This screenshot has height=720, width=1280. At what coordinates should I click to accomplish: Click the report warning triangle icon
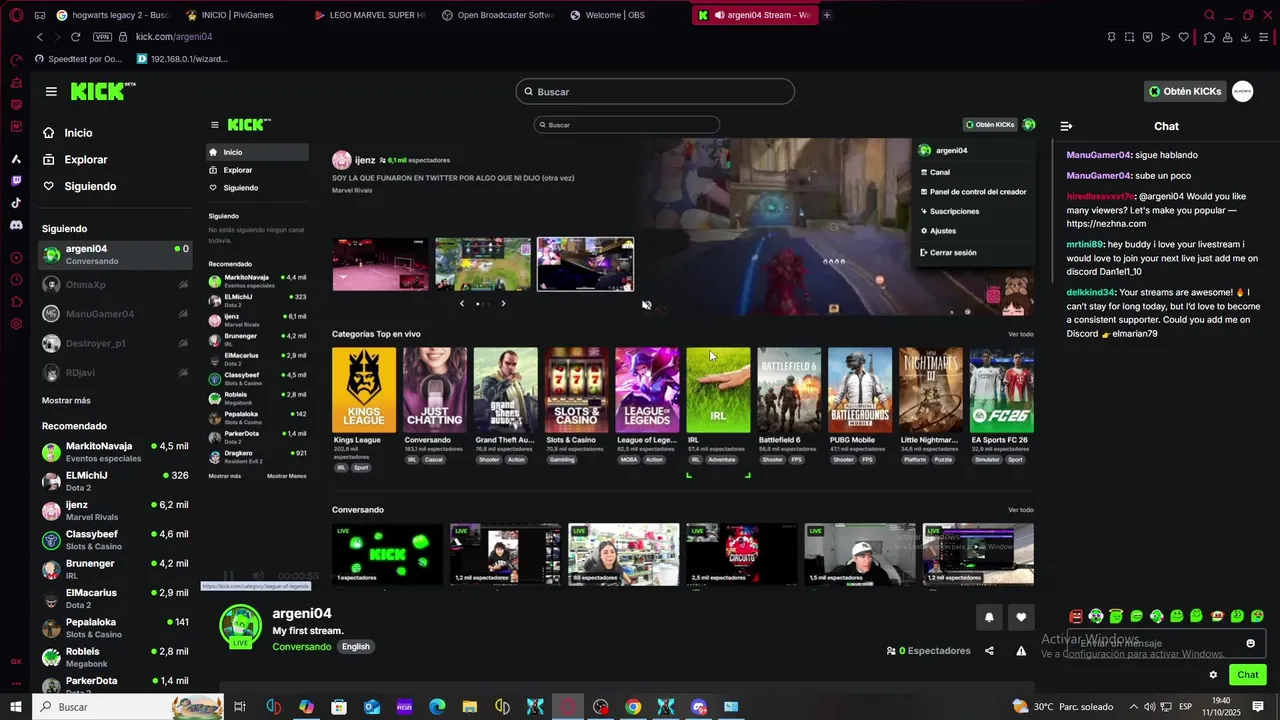(1021, 651)
